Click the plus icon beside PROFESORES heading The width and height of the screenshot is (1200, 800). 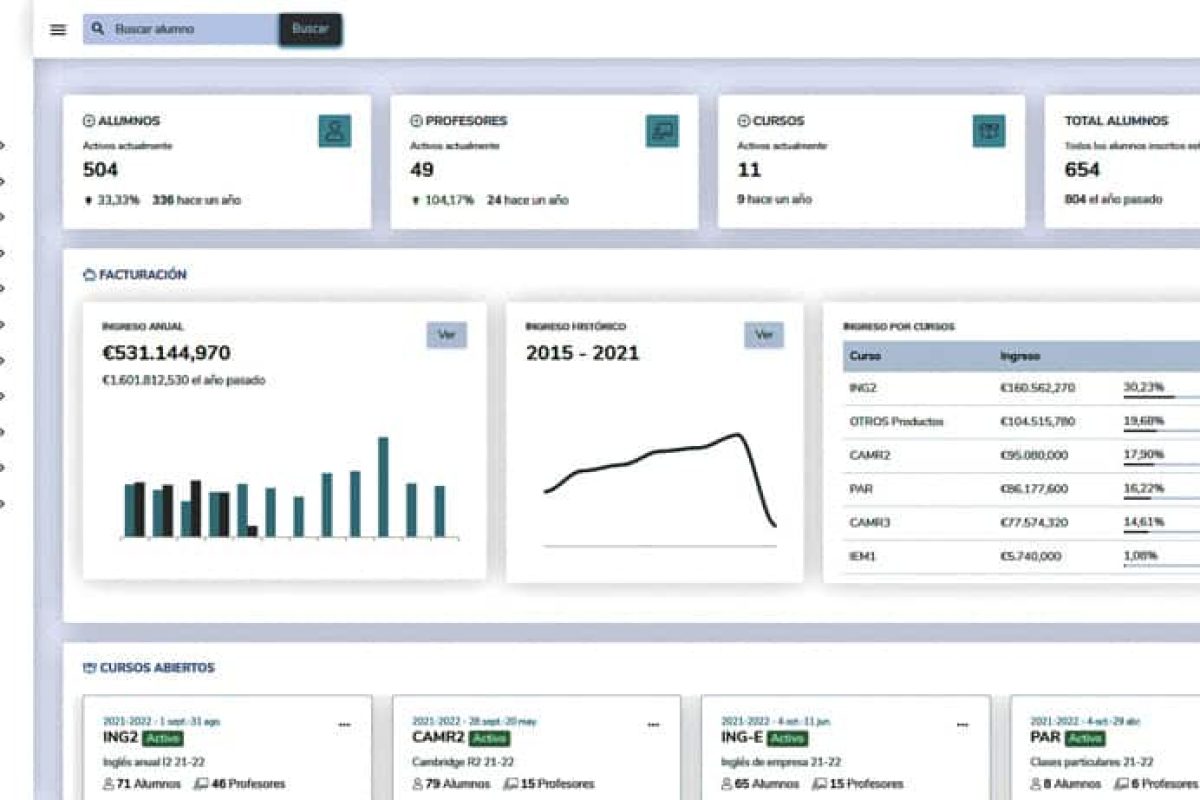coord(416,121)
